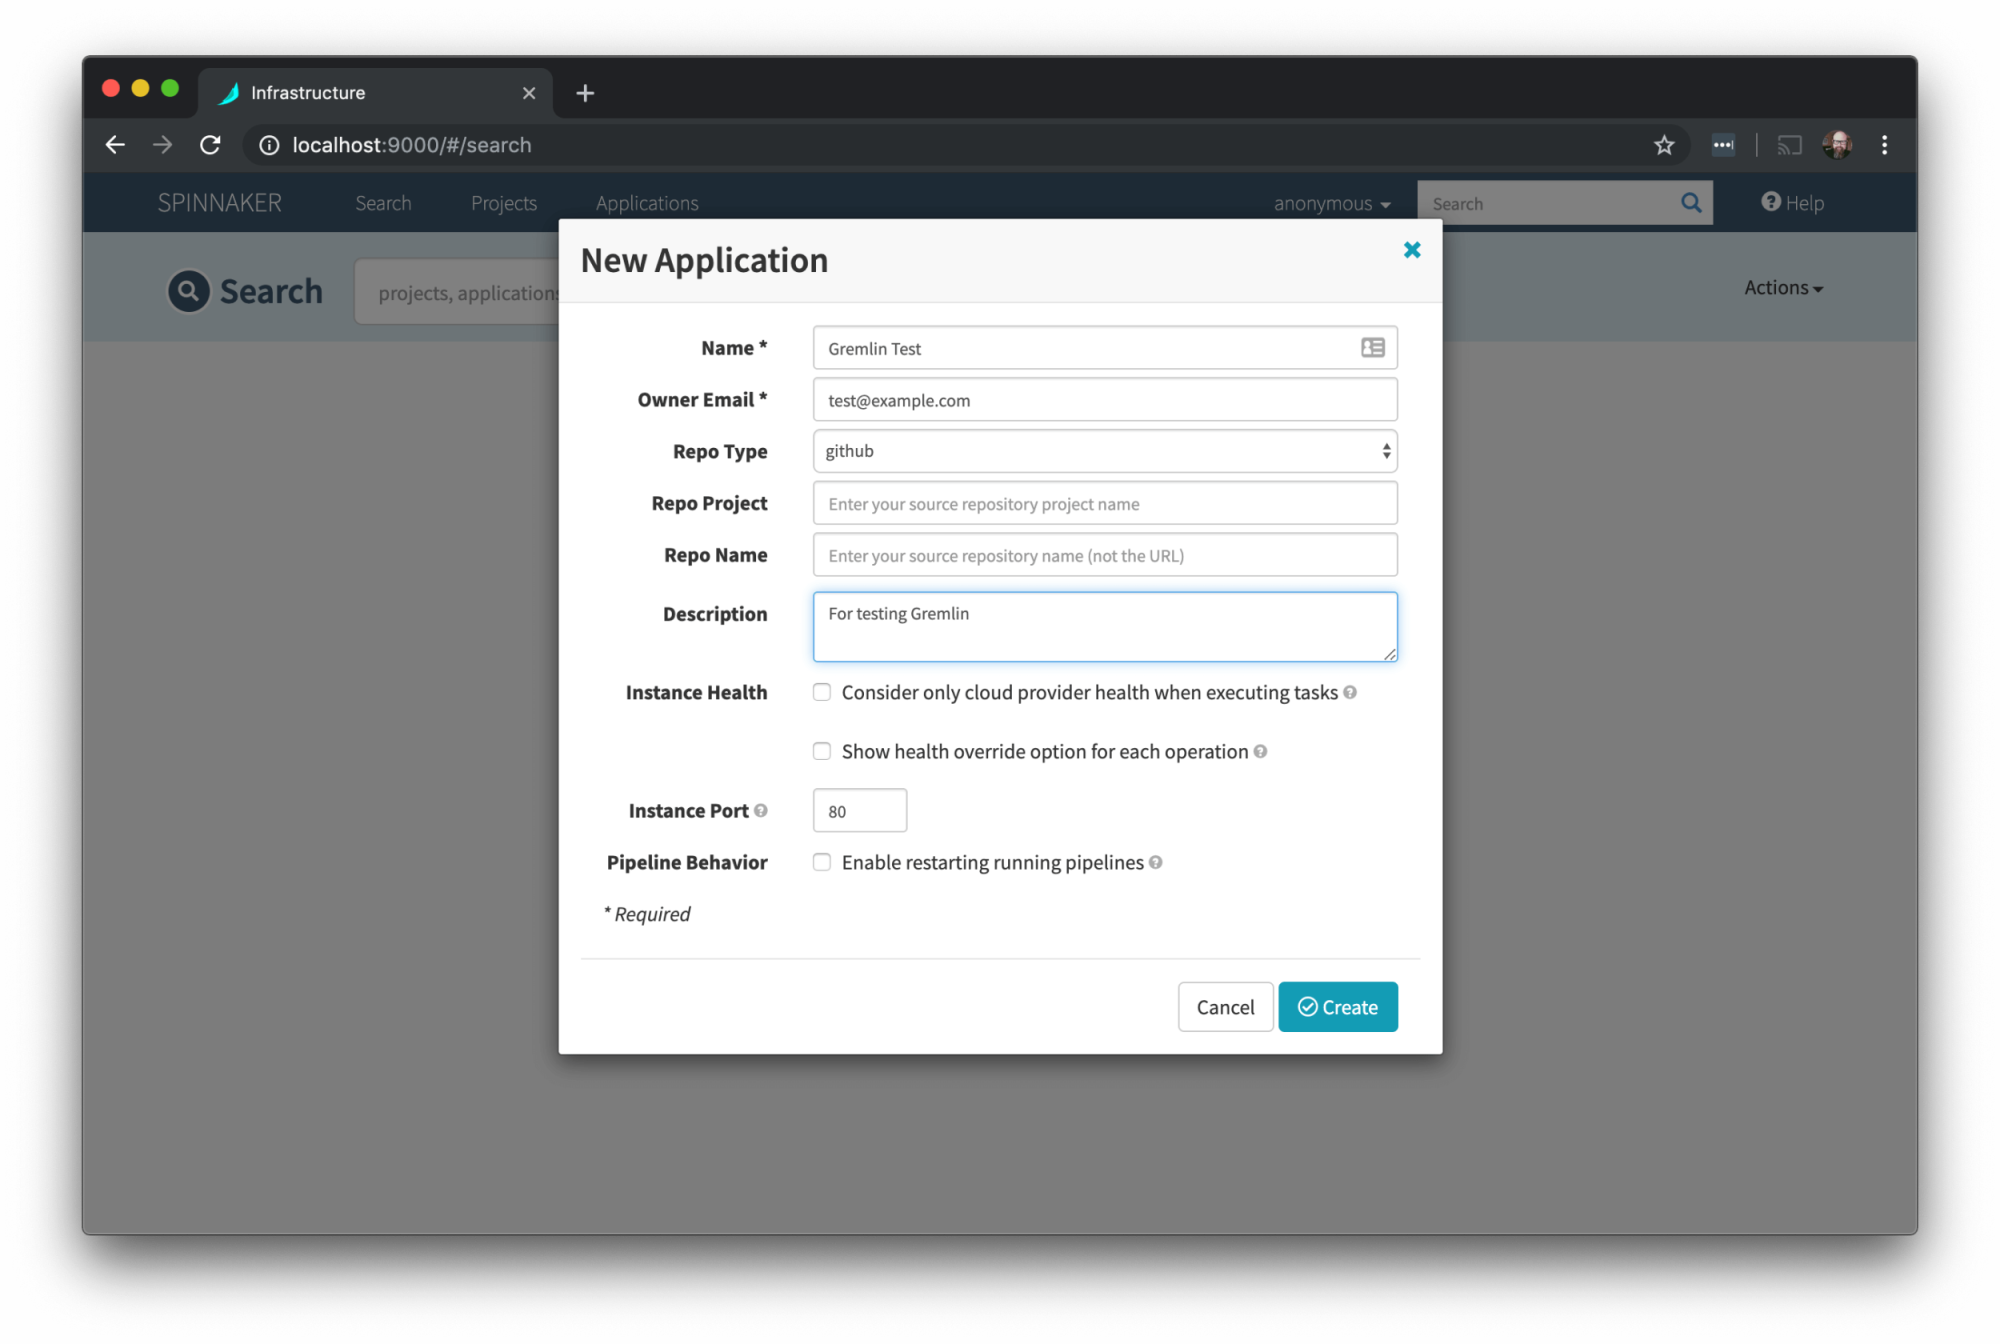Click the instance port info tooltip icon
Screen dimensions: 2000x1344
tap(759, 810)
